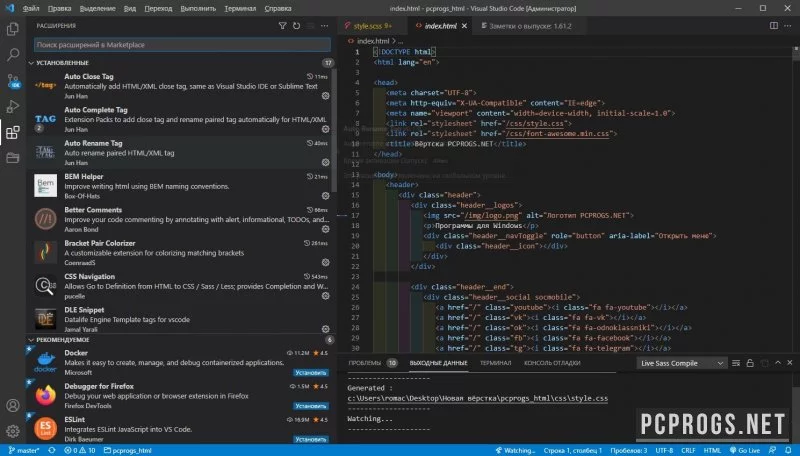This screenshot has height=456, width=800.
Task: Open the Auto Rename Tag manage gear
Action: [326, 162]
